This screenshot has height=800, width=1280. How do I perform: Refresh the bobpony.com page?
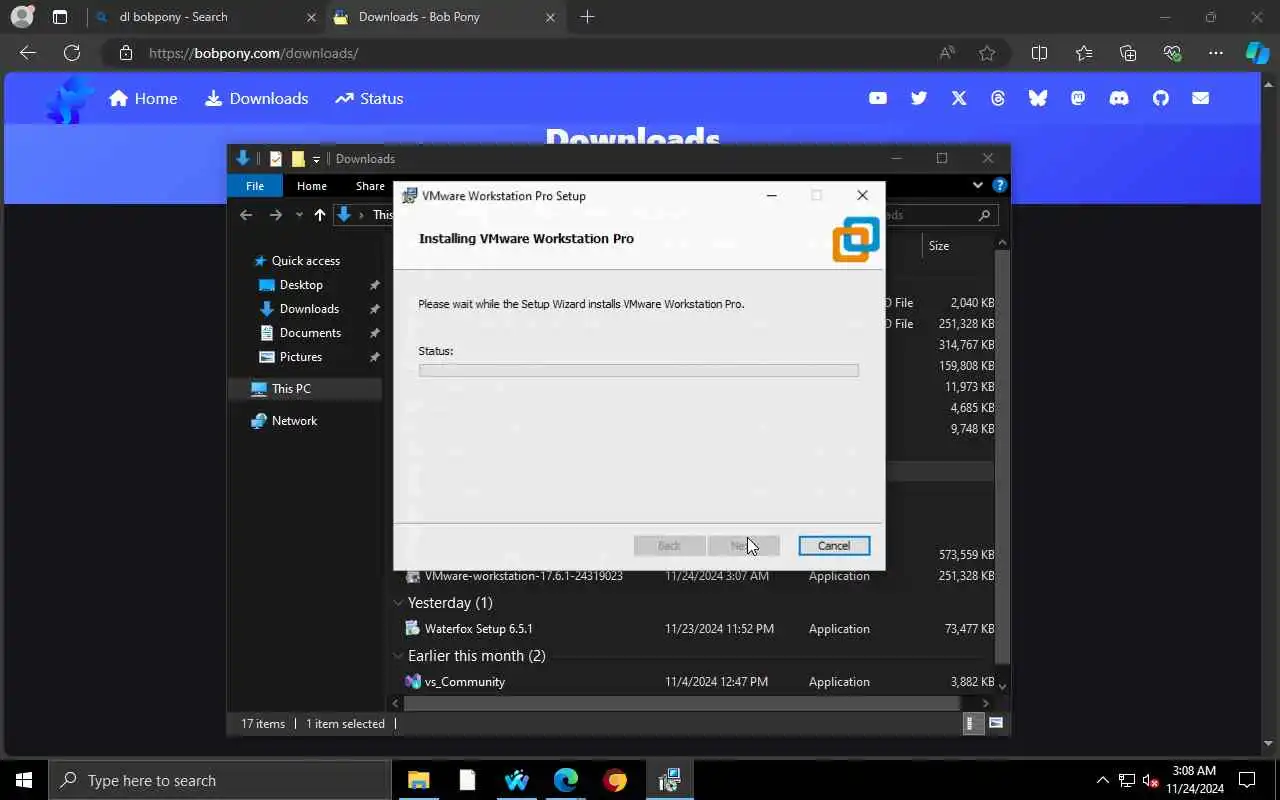(x=72, y=53)
